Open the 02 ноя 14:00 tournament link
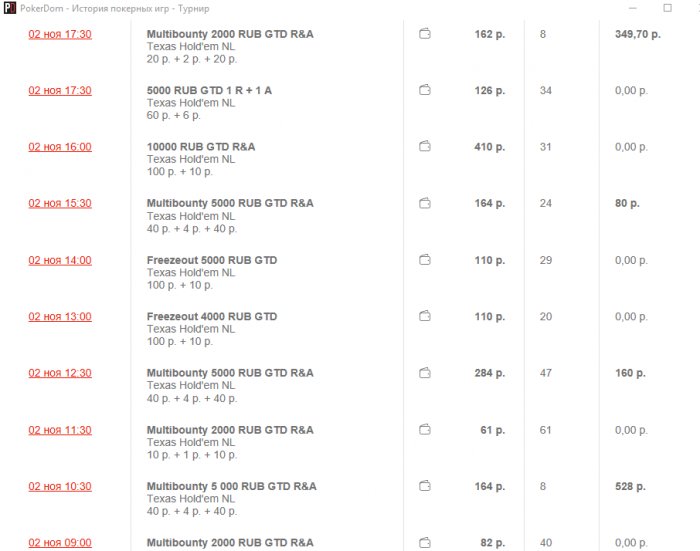Screen dimensions: 700x551 tap(60, 260)
